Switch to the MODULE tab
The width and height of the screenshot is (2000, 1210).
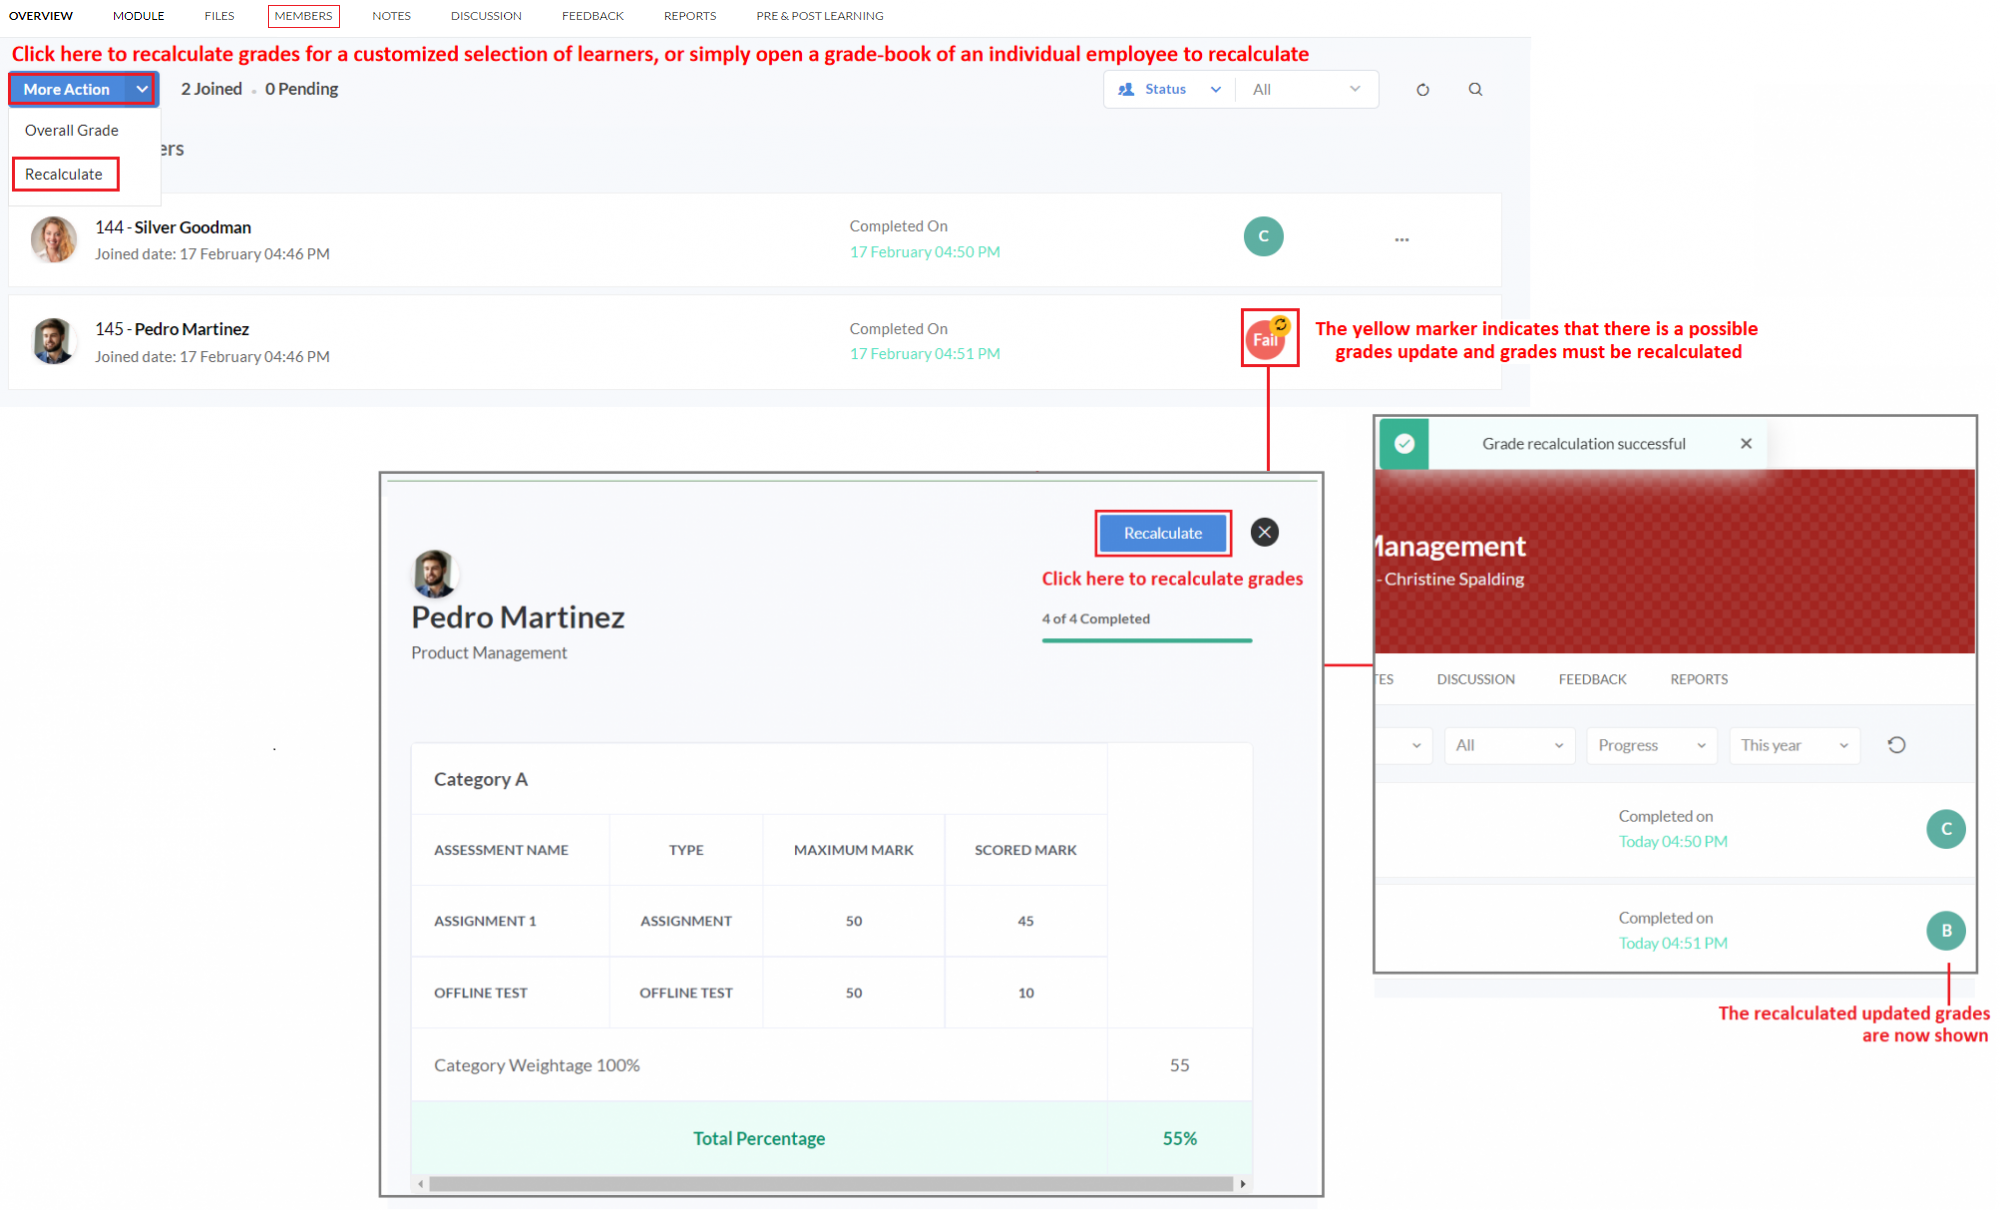click(x=138, y=16)
